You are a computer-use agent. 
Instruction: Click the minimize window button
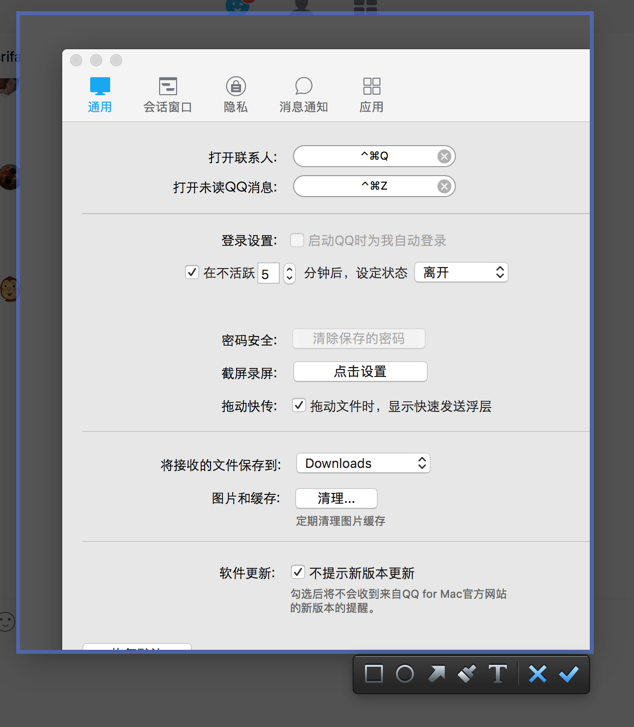pos(96,60)
